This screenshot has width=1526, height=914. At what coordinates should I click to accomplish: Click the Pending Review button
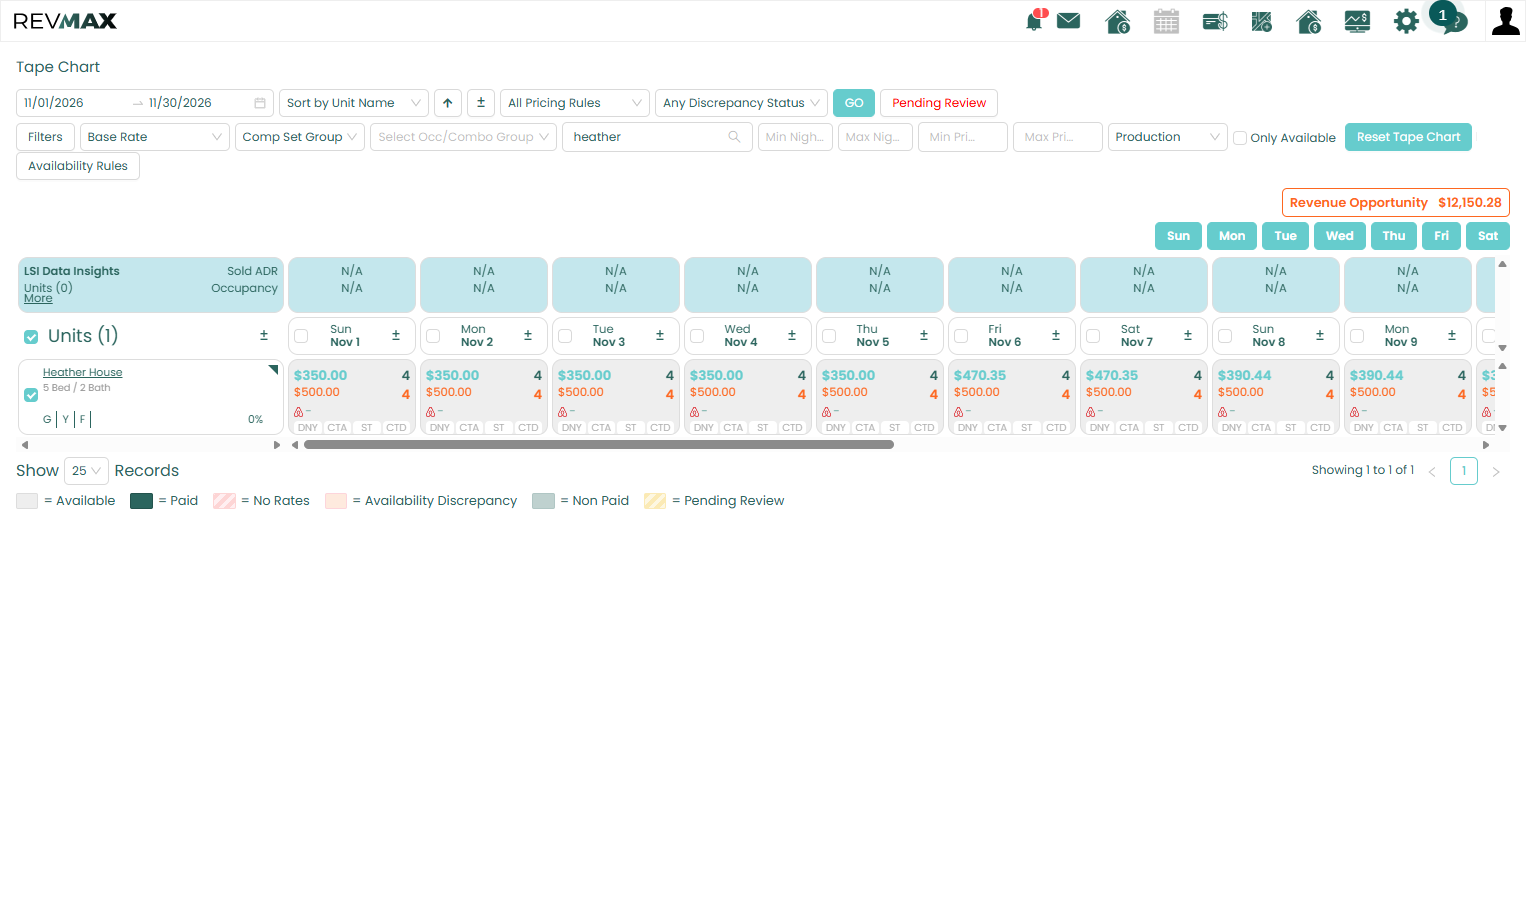pos(939,103)
